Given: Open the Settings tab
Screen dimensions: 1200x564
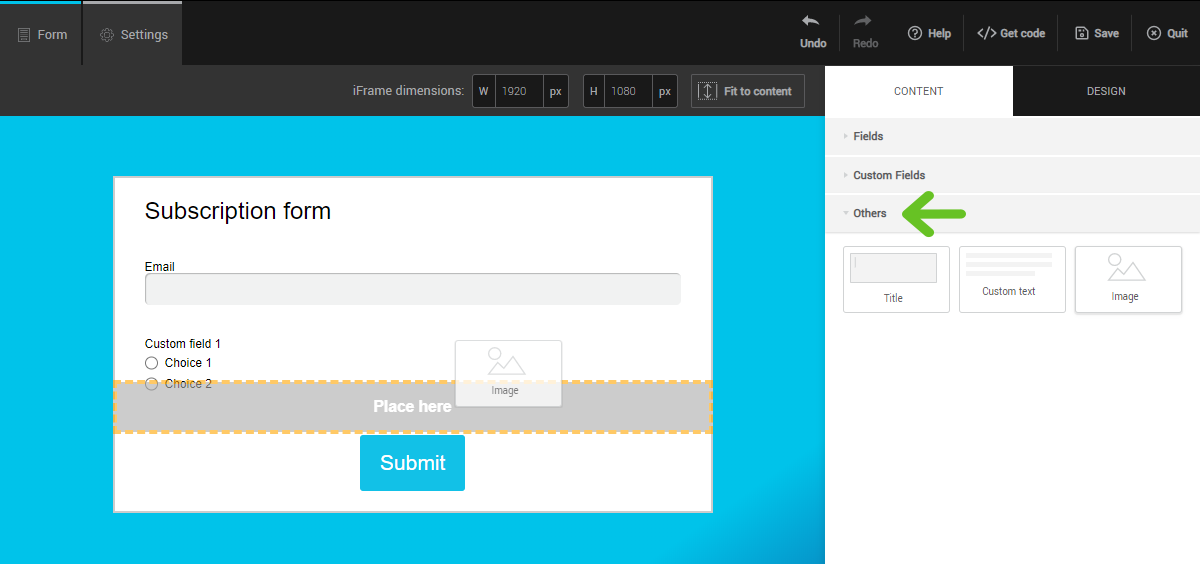Looking at the screenshot, I should pos(133,34).
